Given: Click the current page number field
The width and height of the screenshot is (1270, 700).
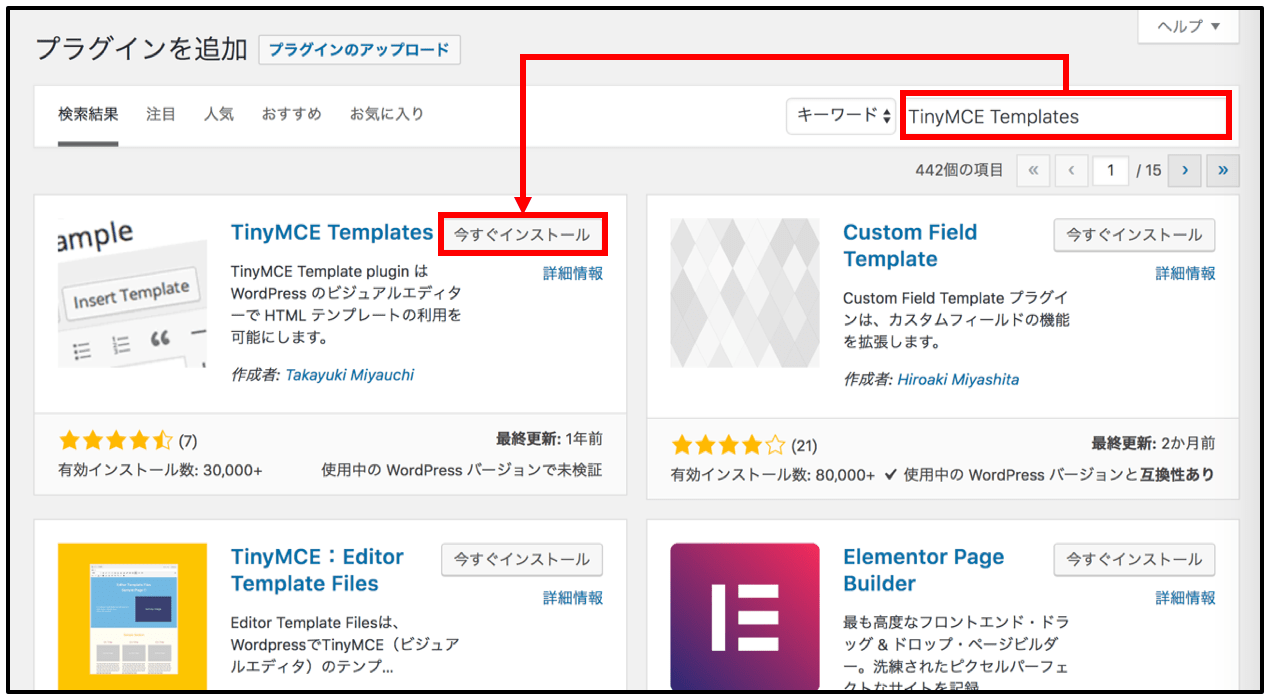Looking at the screenshot, I should click(x=1110, y=170).
